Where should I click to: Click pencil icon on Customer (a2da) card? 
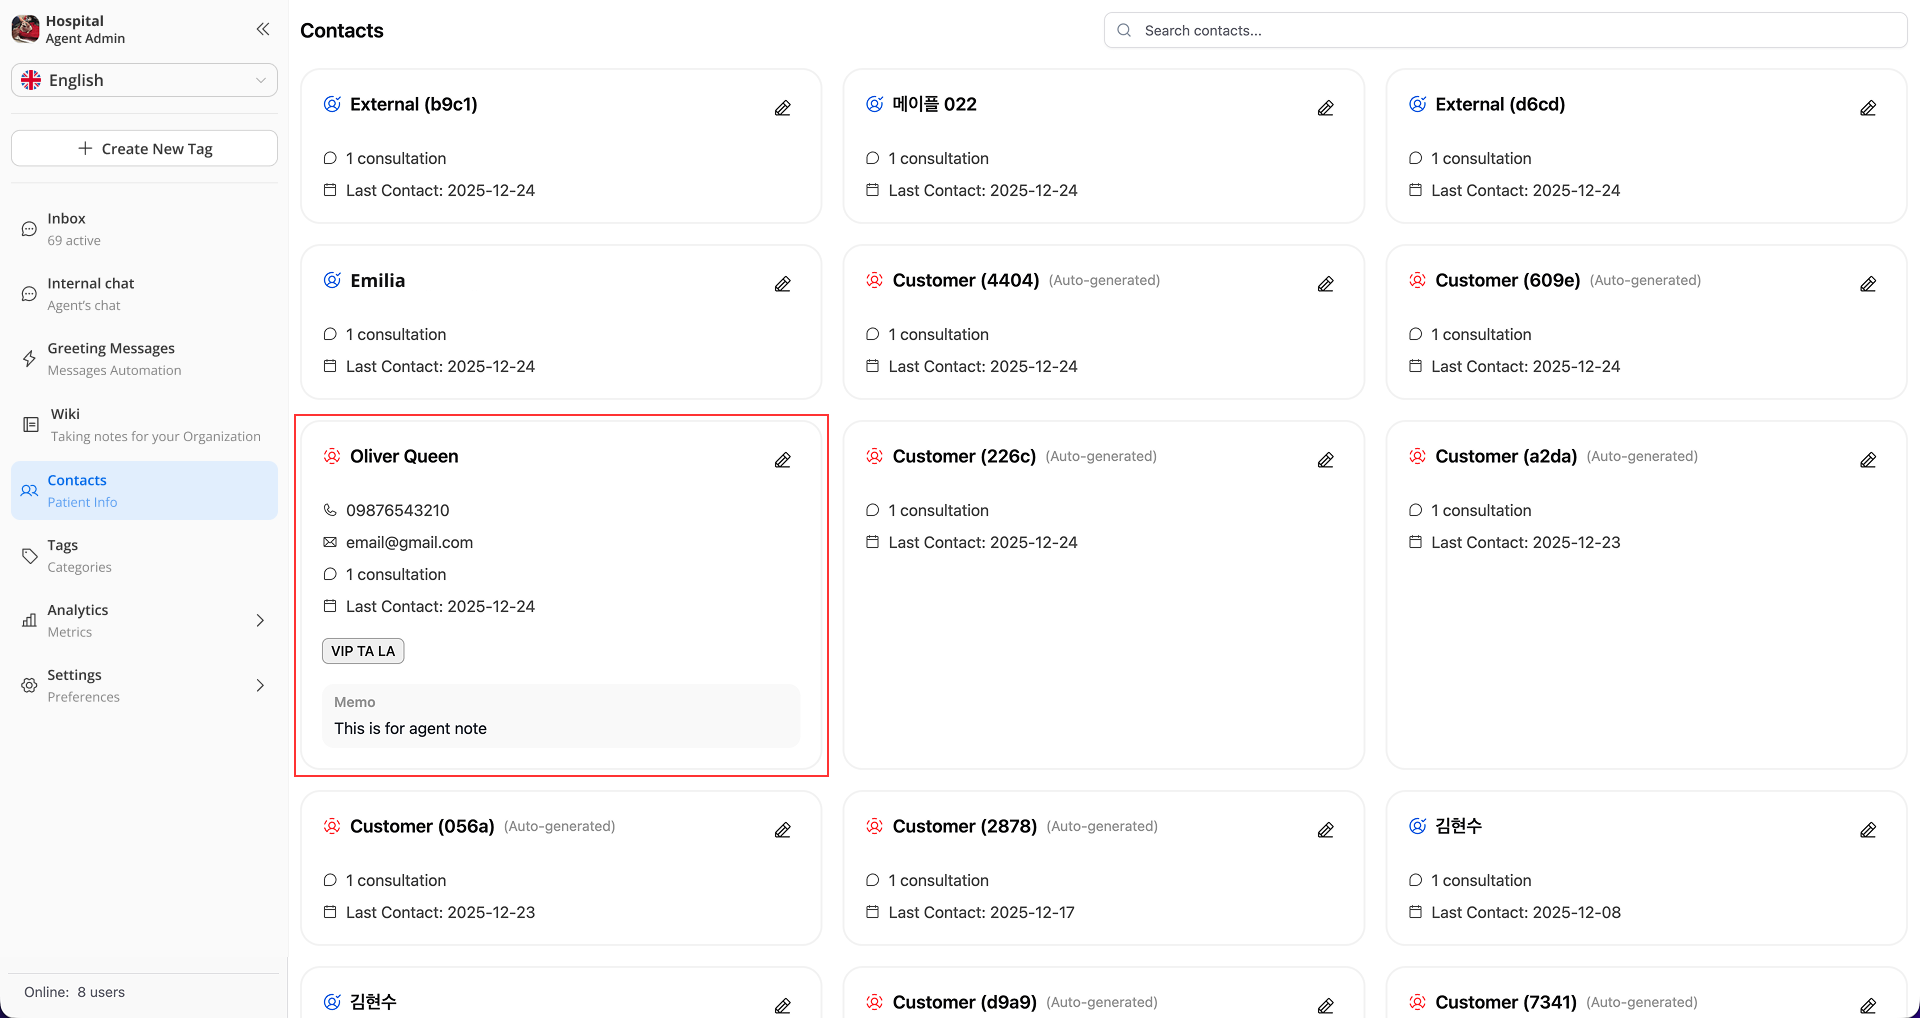click(x=1867, y=460)
